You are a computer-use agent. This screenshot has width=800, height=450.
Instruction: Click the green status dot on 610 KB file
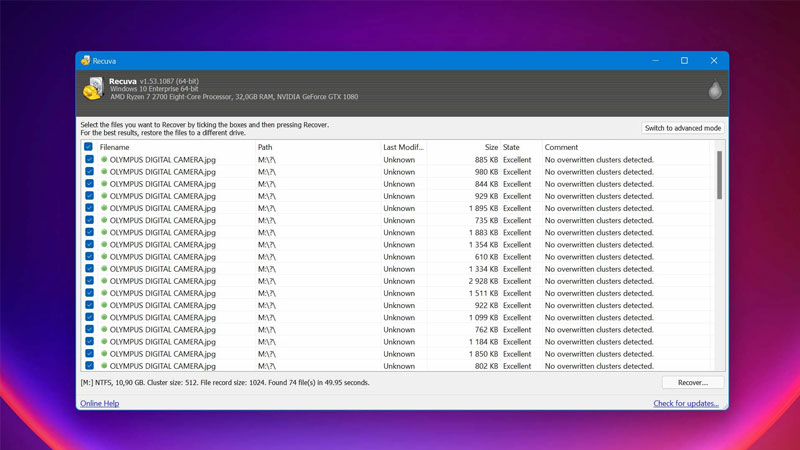pyautogui.click(x=104, y=257)
